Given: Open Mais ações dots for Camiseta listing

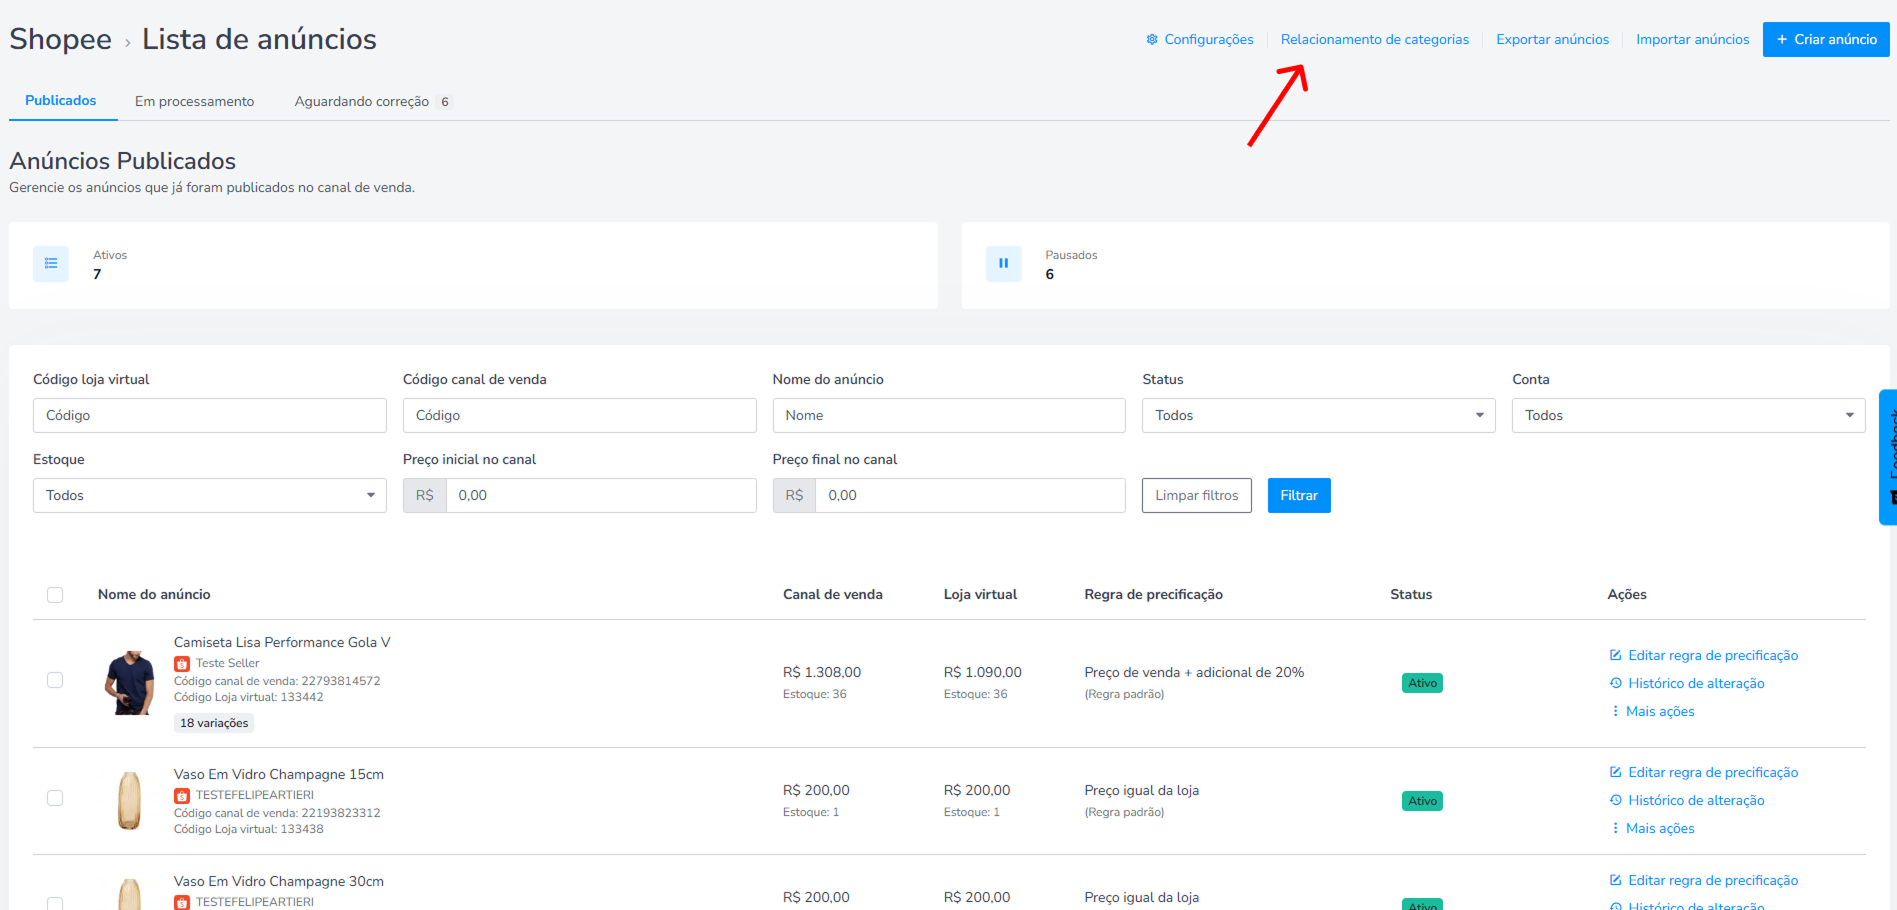Looking at the screenshot, I should (1615, 712).
